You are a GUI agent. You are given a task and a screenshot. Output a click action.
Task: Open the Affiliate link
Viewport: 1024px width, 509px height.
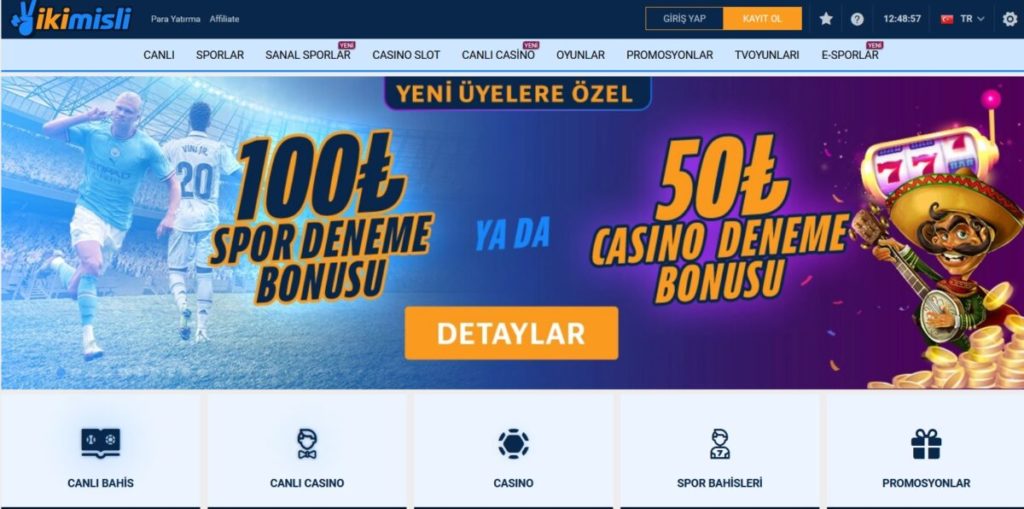[225, 19]
